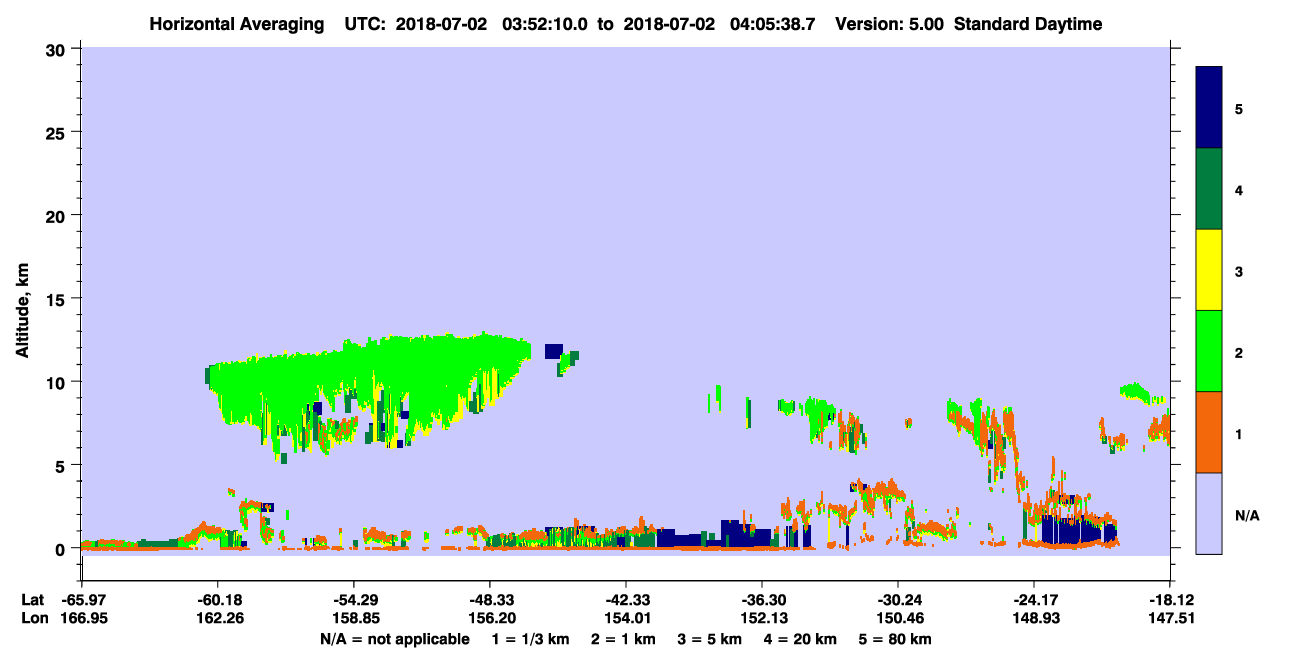Click the 'Standard Daytime' label
Image resolution: width=1300 pixels, height=667 pixels.
click(x=1028, y=24)
